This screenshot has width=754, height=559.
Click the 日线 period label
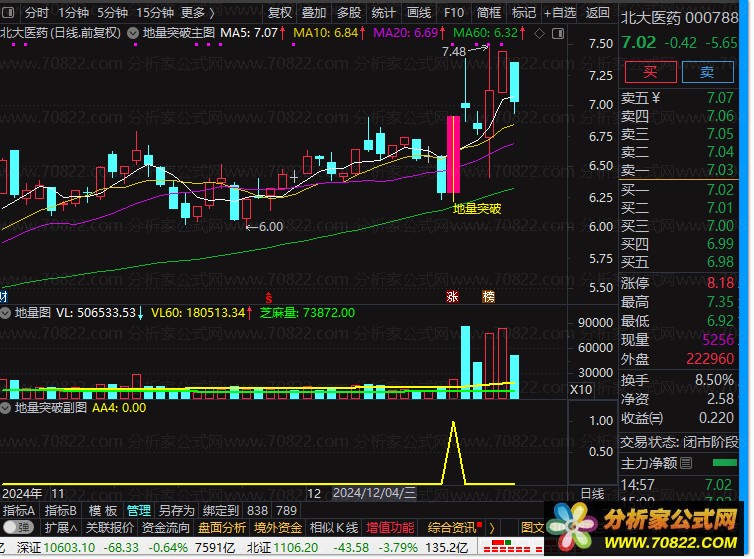click(592, 494)
